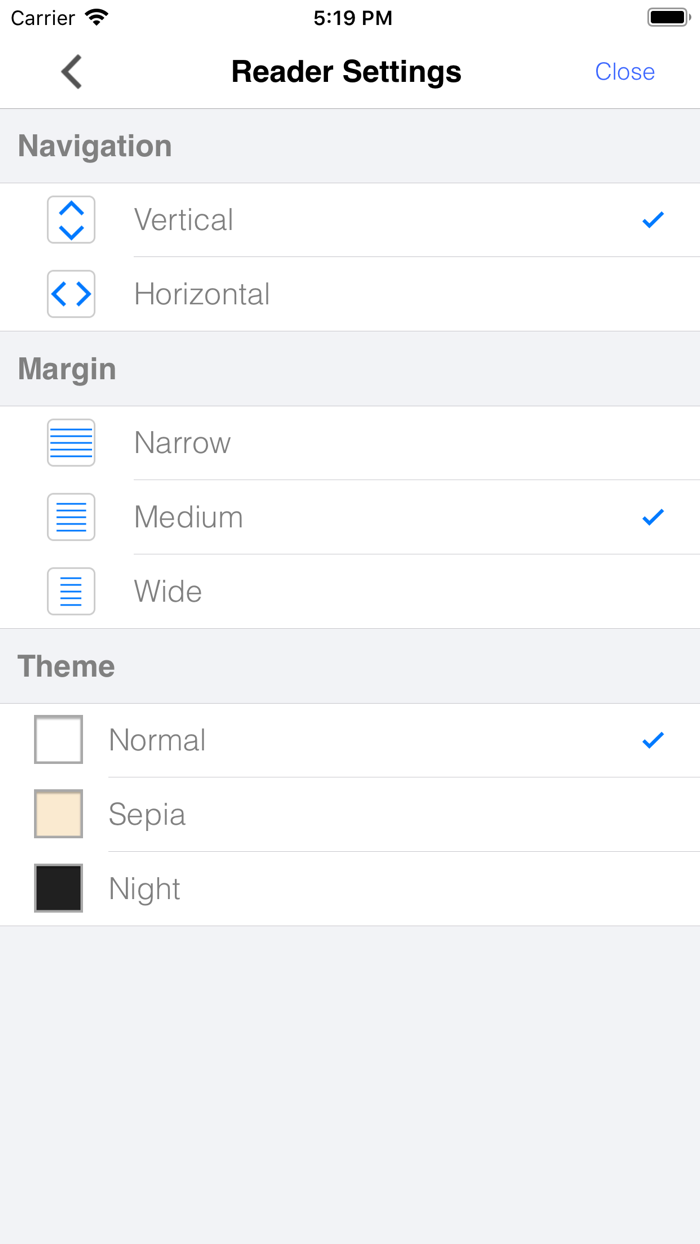
Task: Tap the narrow margin lines icon
Action: [x=71, y=443]
